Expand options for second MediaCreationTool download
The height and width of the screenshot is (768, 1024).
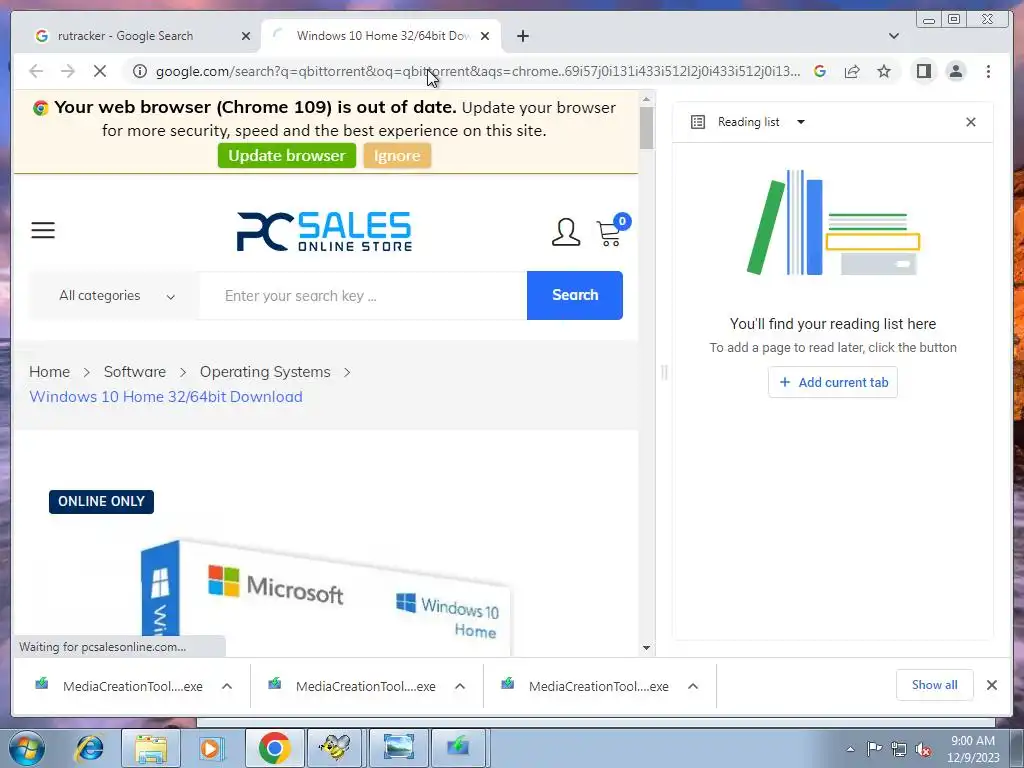pos(460,686)
